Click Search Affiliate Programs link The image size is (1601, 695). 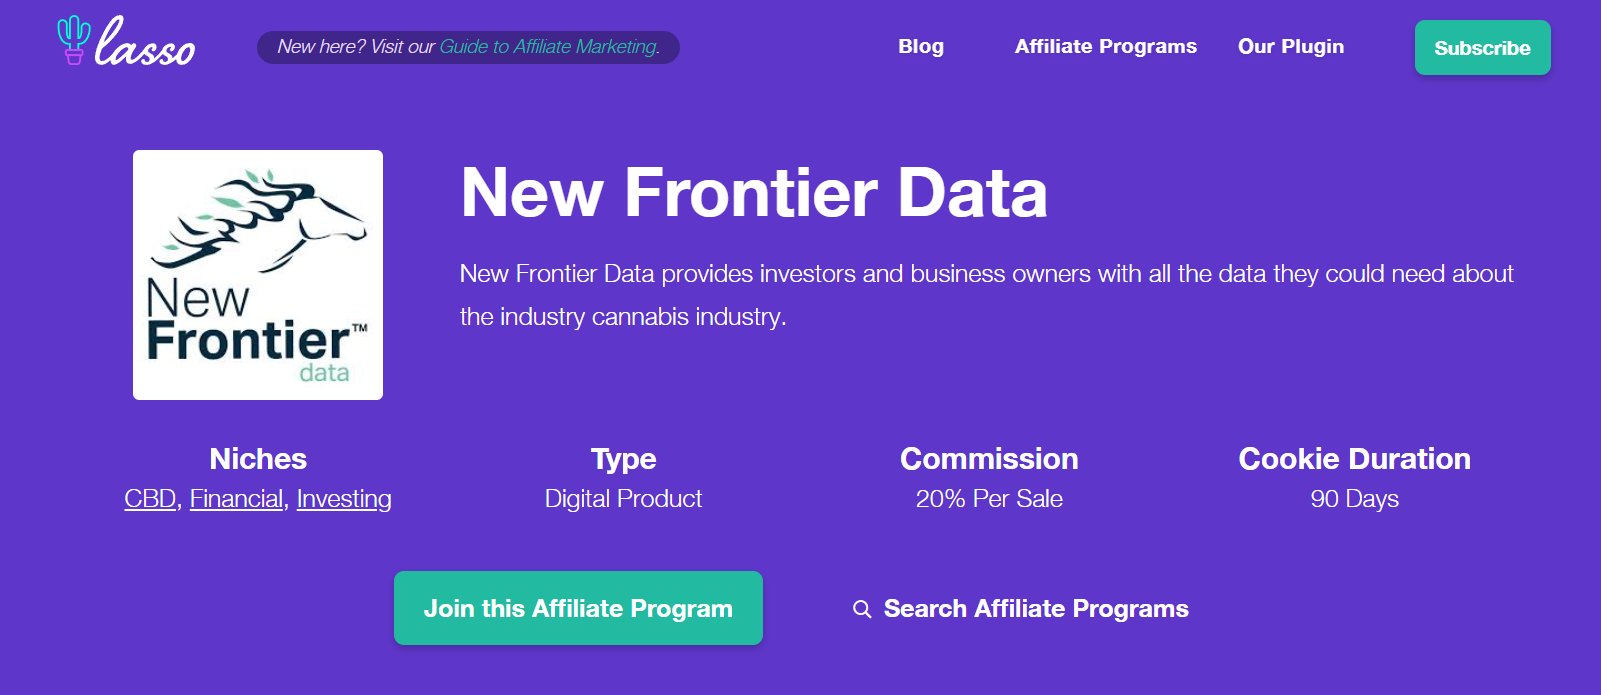[1036, 609]
